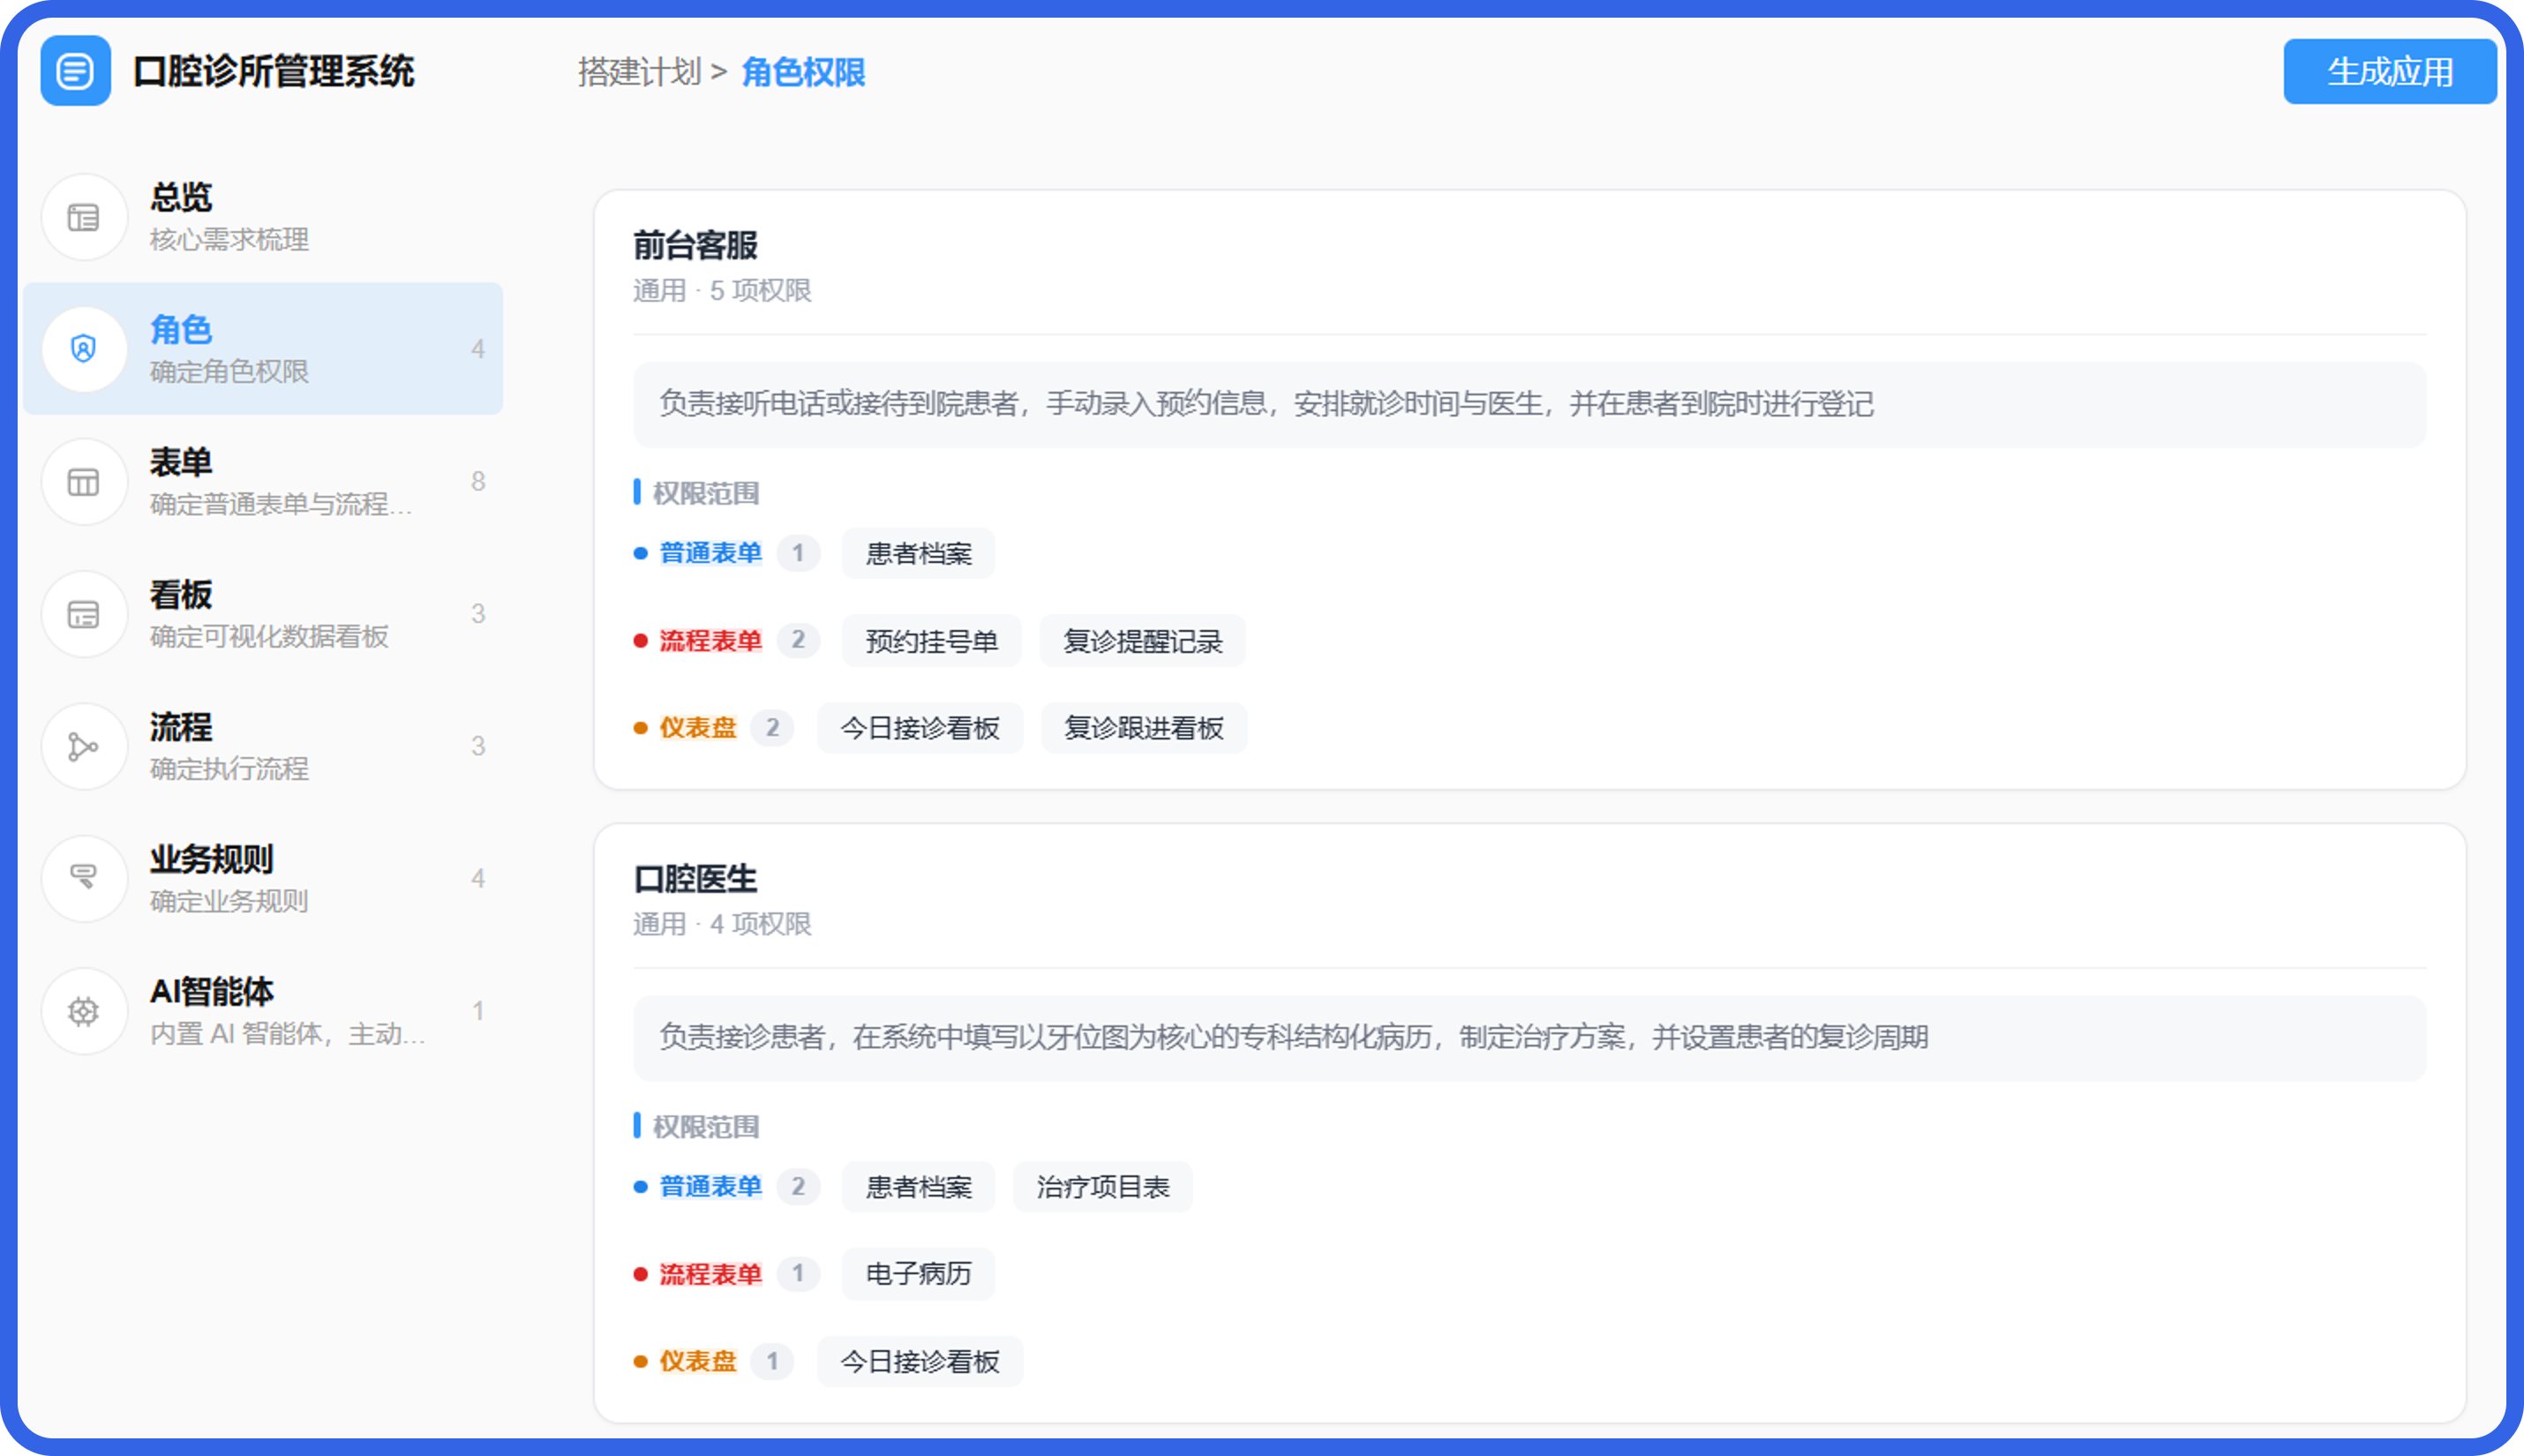Image resolution: width=2524 pixels, height=1456 pixels.
Task: Click the 搭建计划 breadcrumb link
Action: click(x=640, y=72)
